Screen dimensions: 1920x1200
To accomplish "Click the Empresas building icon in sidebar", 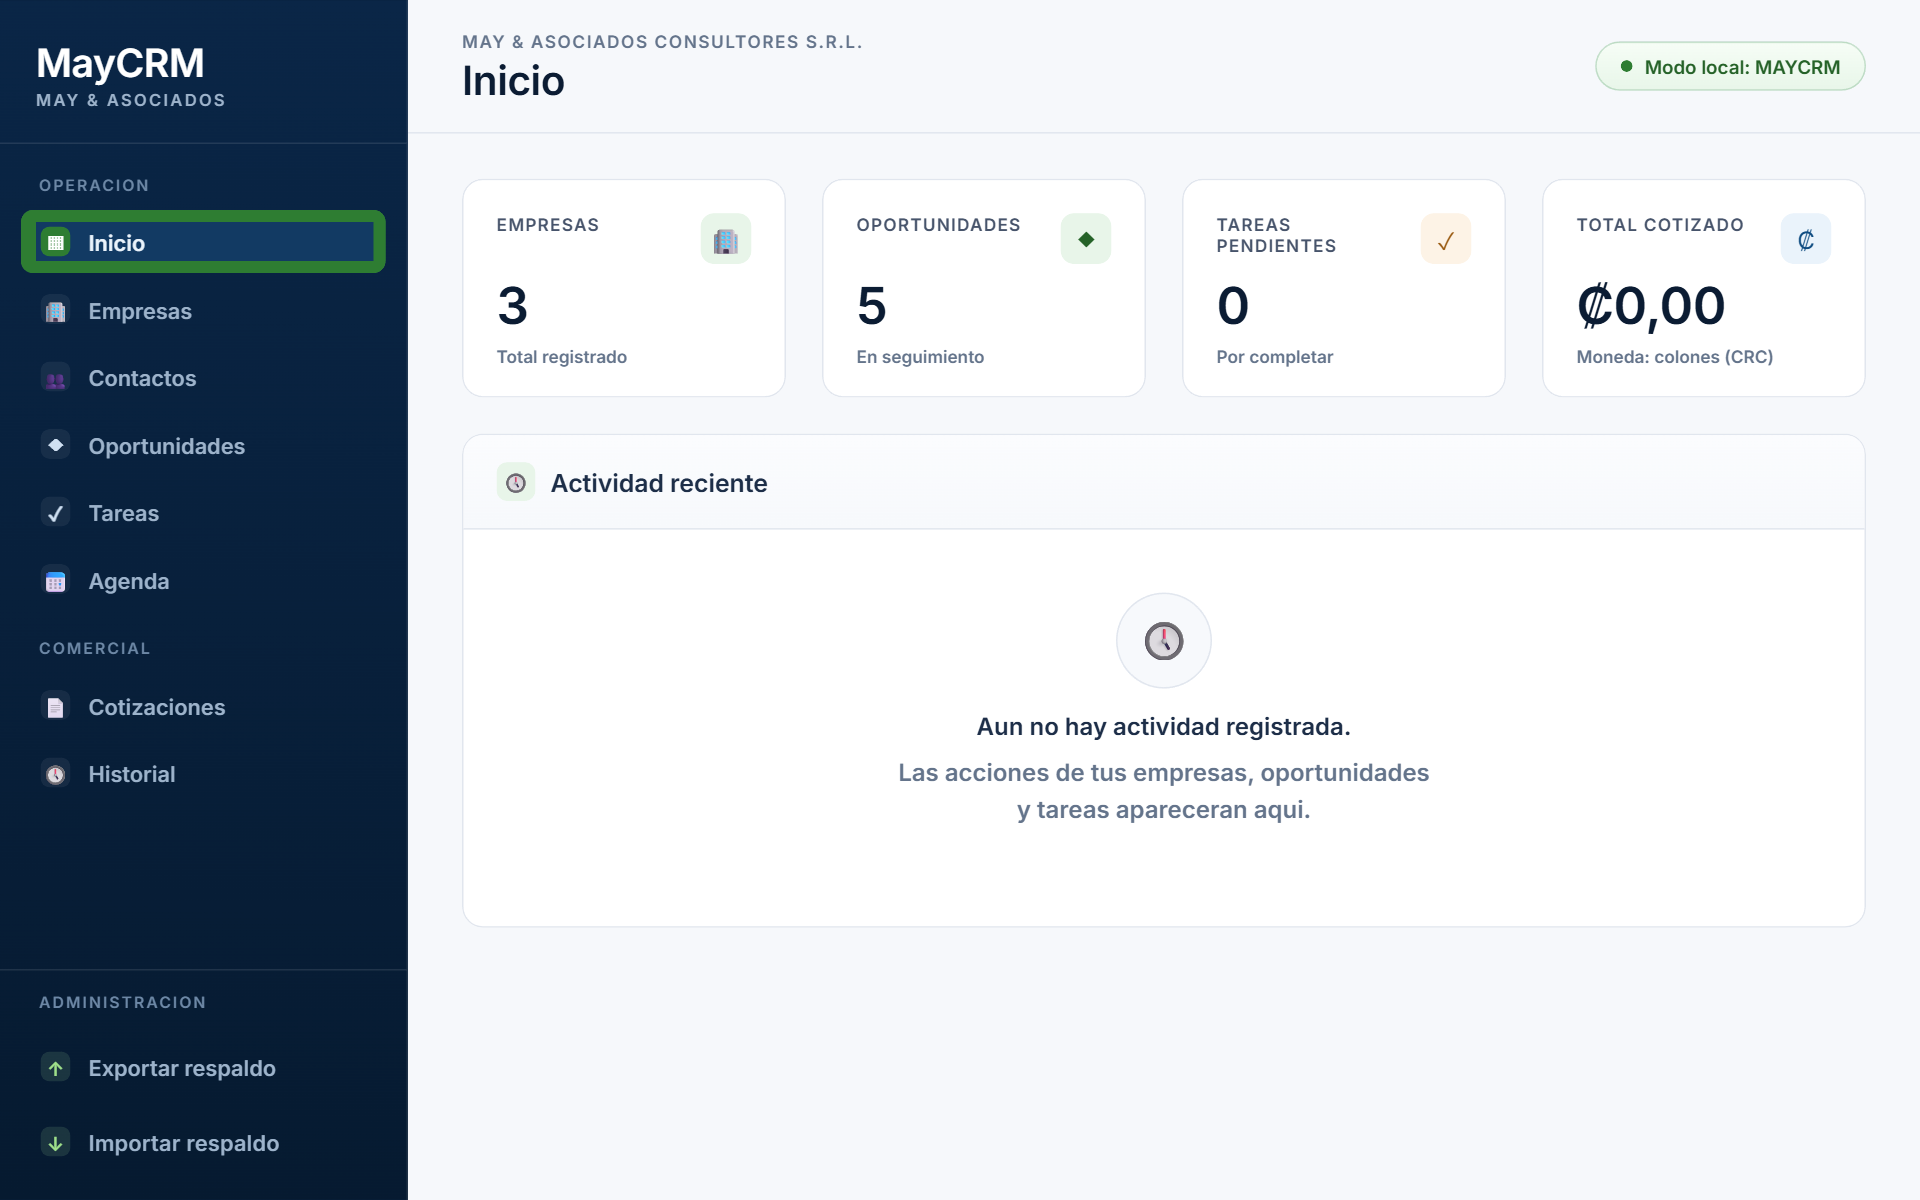I will (x=56, y=311).
